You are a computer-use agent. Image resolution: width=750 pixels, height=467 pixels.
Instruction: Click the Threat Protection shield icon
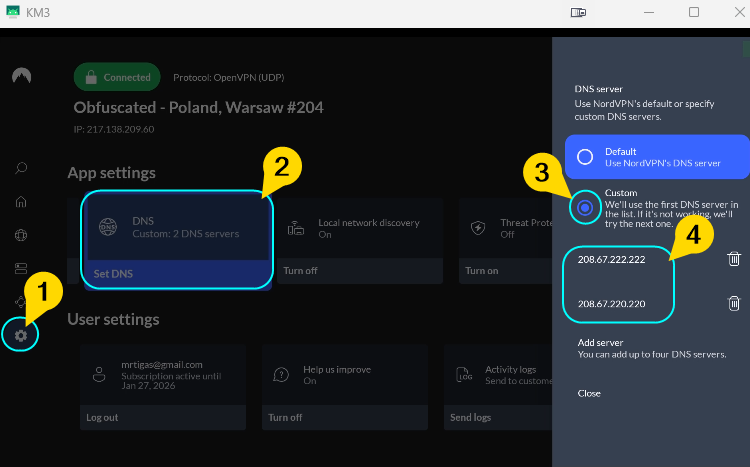(478, 228)
